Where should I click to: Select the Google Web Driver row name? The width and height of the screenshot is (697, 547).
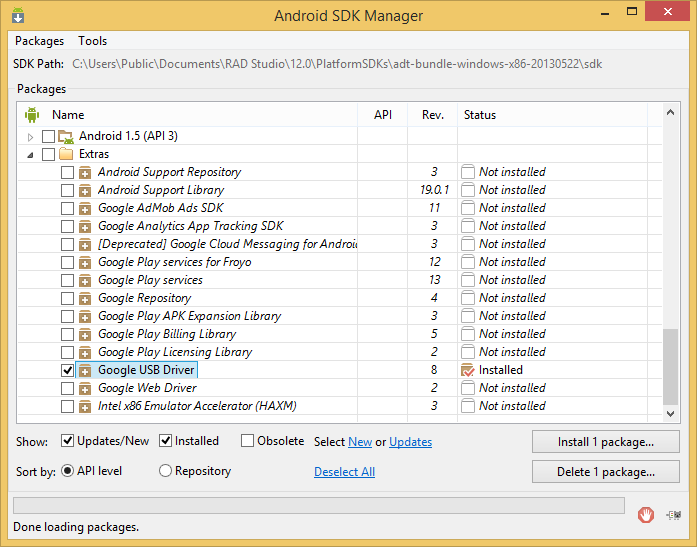click(x=147, y=388)
